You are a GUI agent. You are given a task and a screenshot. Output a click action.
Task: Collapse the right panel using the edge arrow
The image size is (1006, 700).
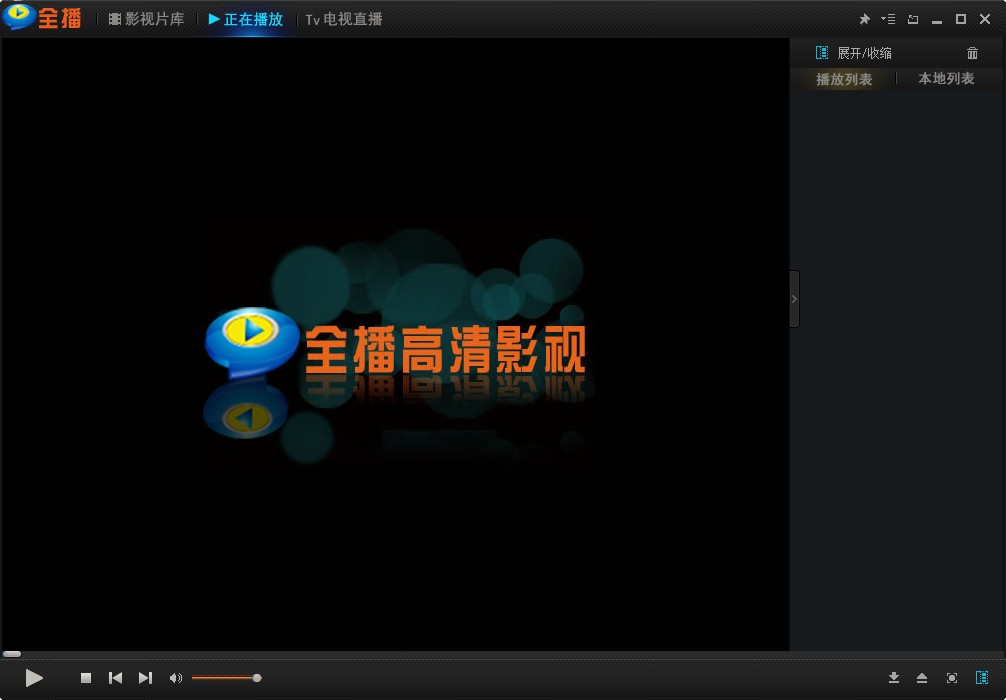(x=794, y=298)
